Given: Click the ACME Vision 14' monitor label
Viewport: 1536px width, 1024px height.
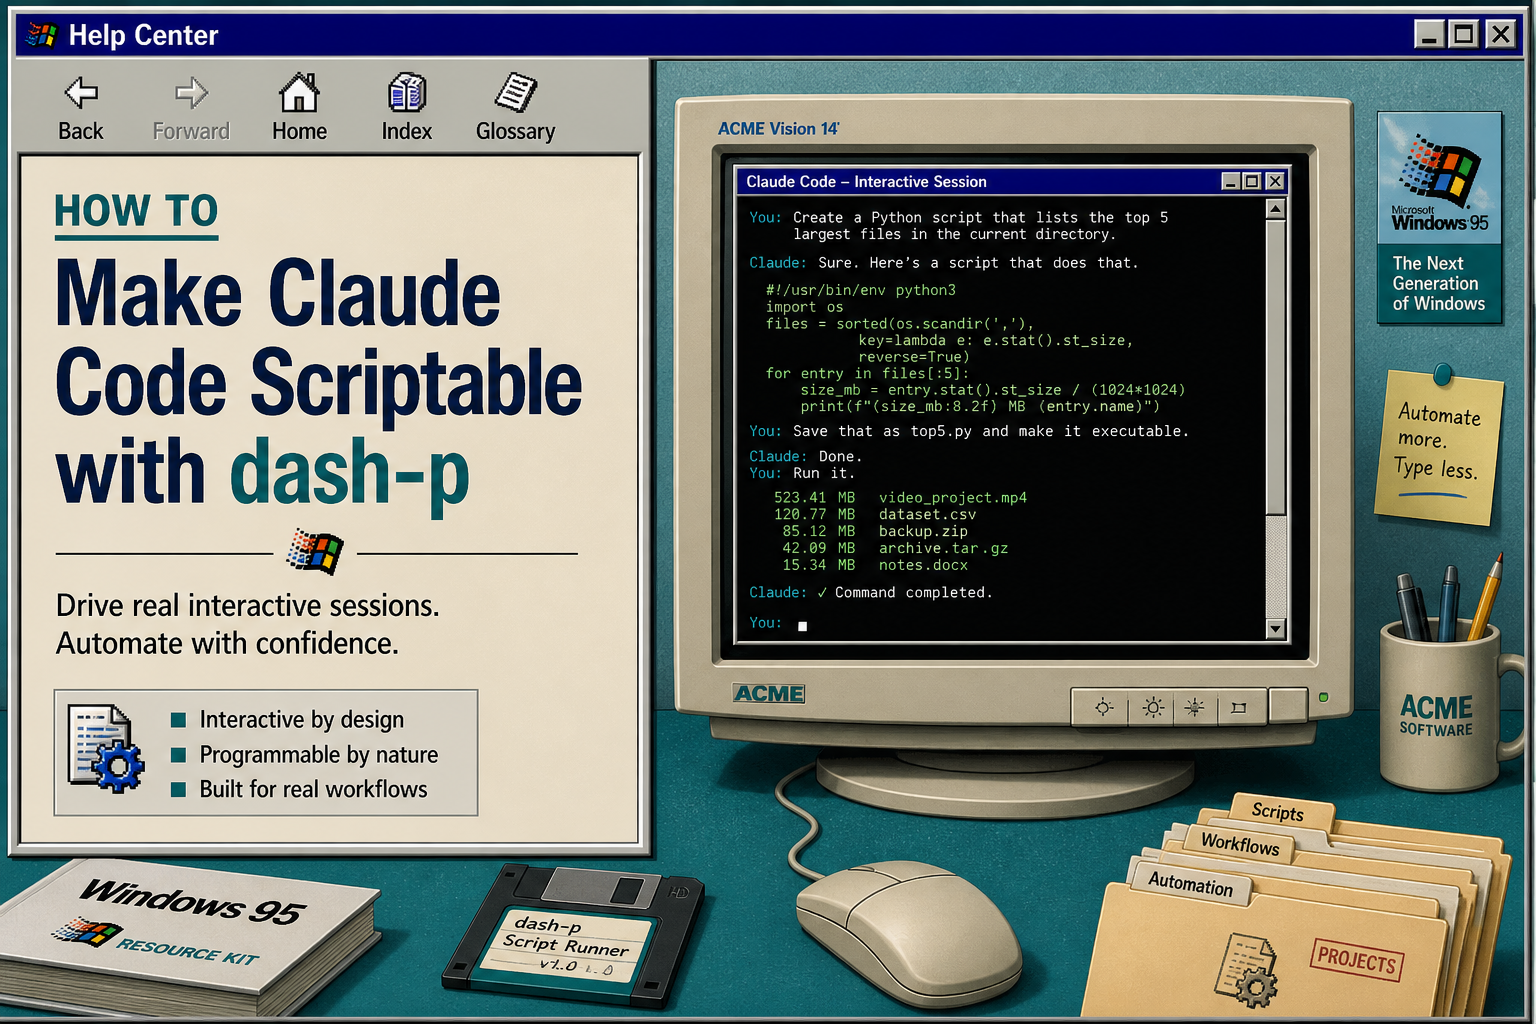Looking at the screenshot, I should [779, 128].
